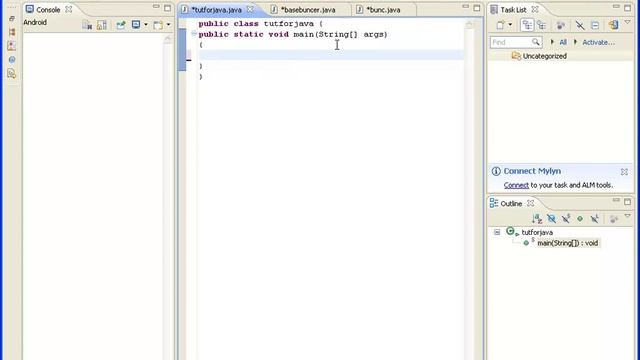Dismiss the Connect Mylyn notification
640x360 pixels.
[x=624, y=172]
